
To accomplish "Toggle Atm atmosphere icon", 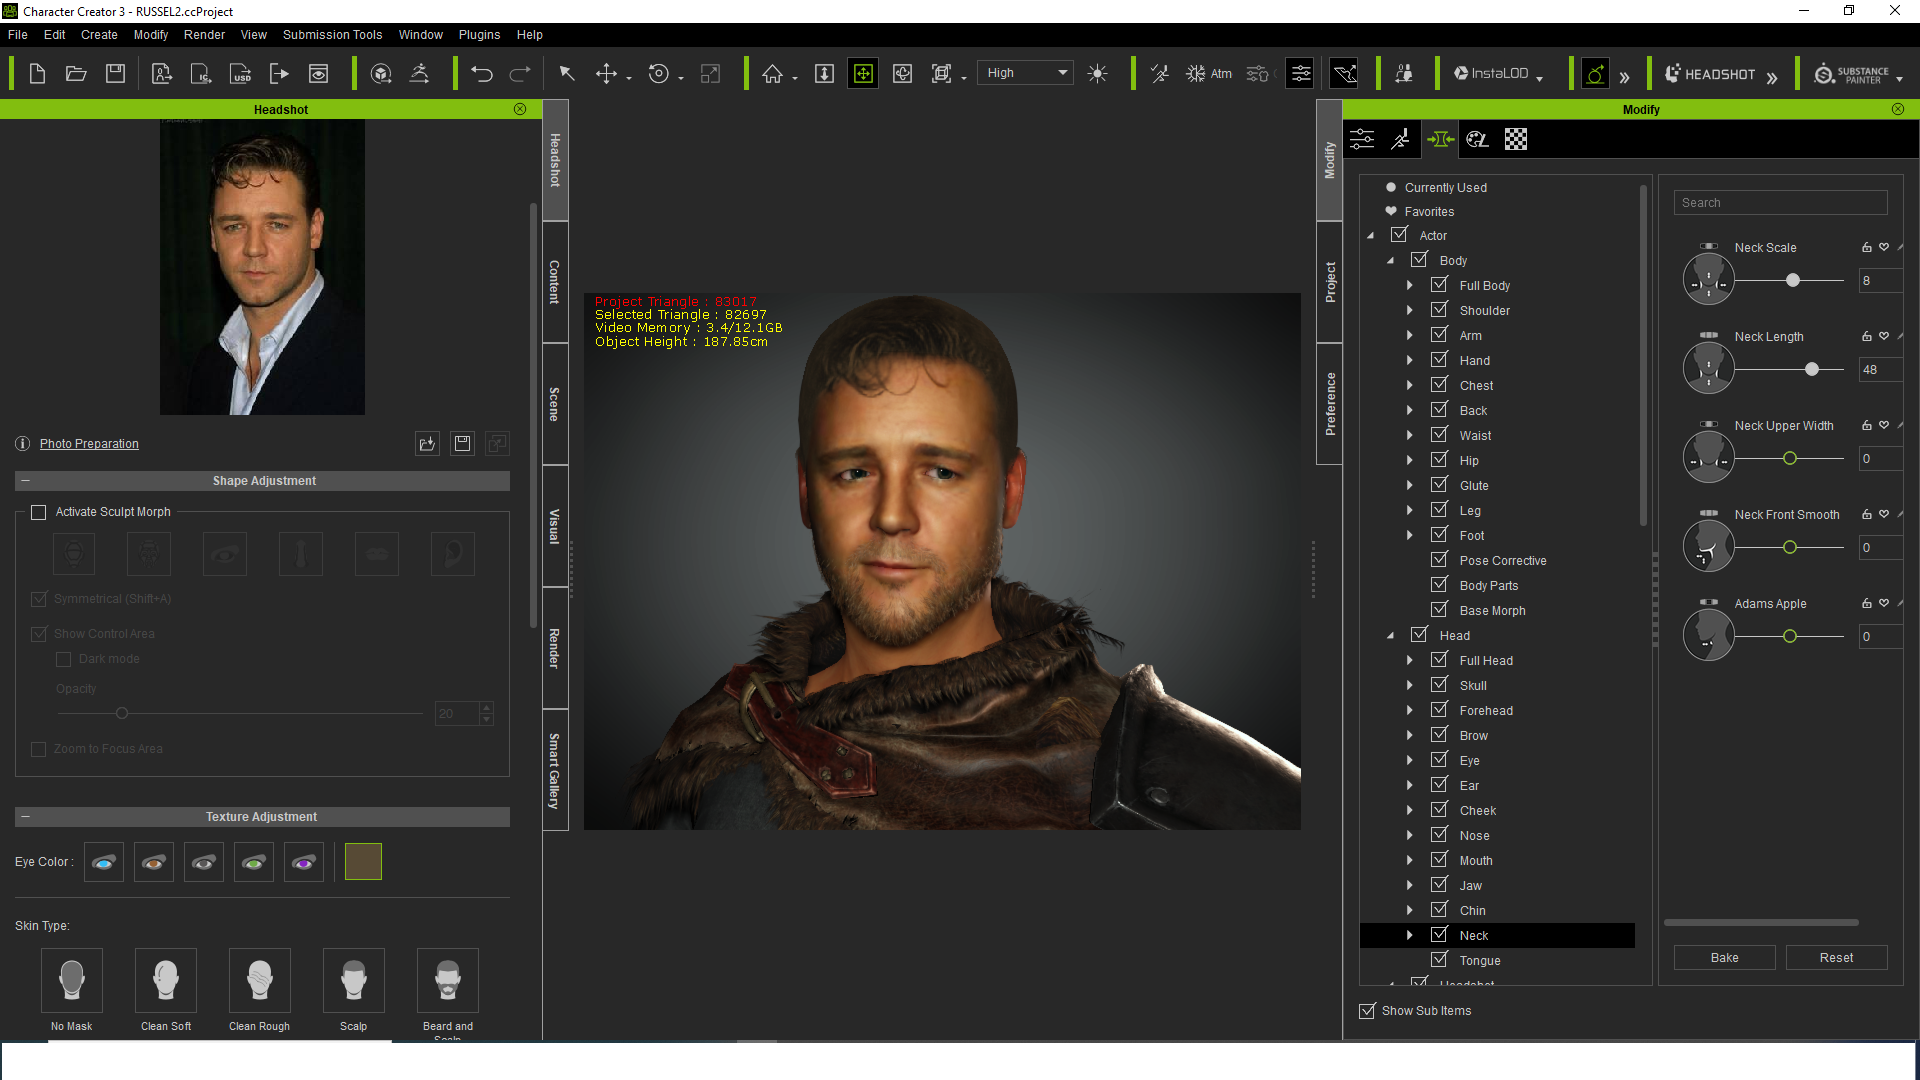I will click(1208, 73).
